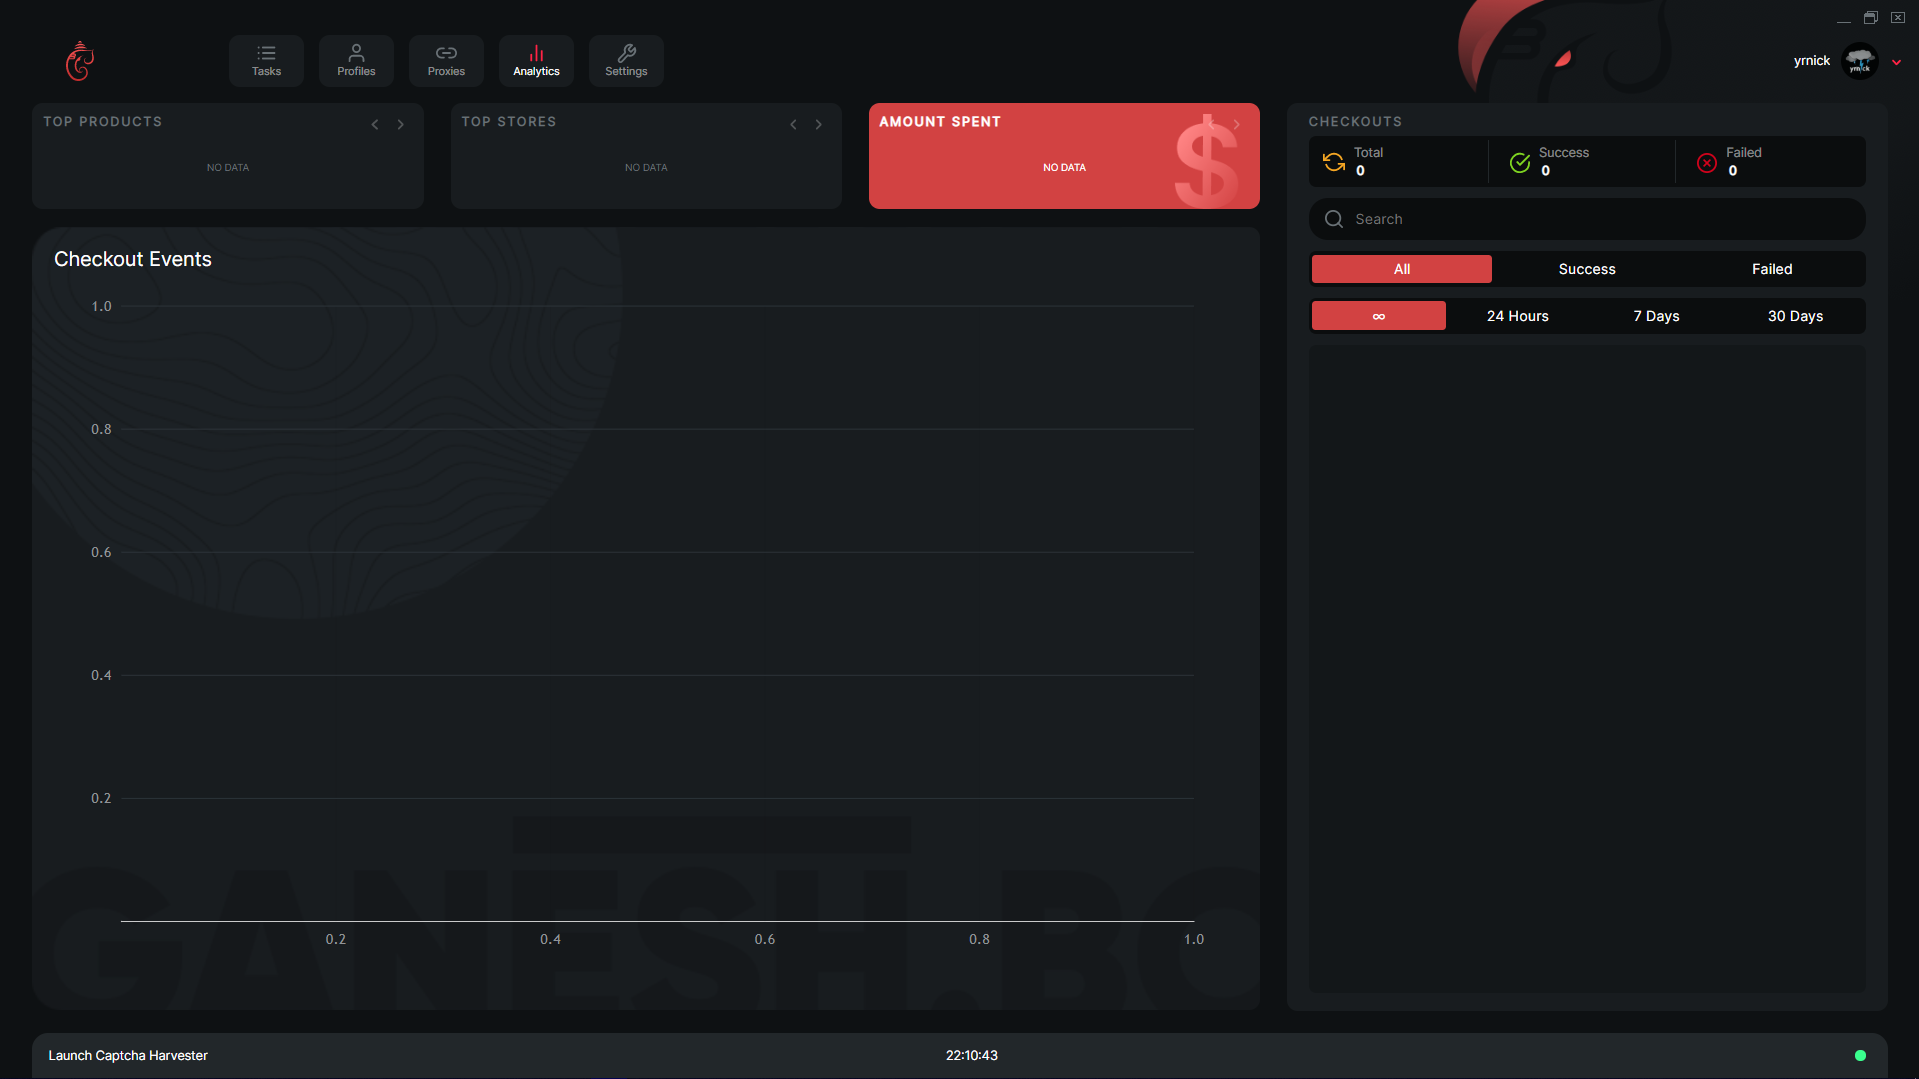Click the search magnifier icon
Viewport: 1919px width, 1079px height.
(1334, 219)
